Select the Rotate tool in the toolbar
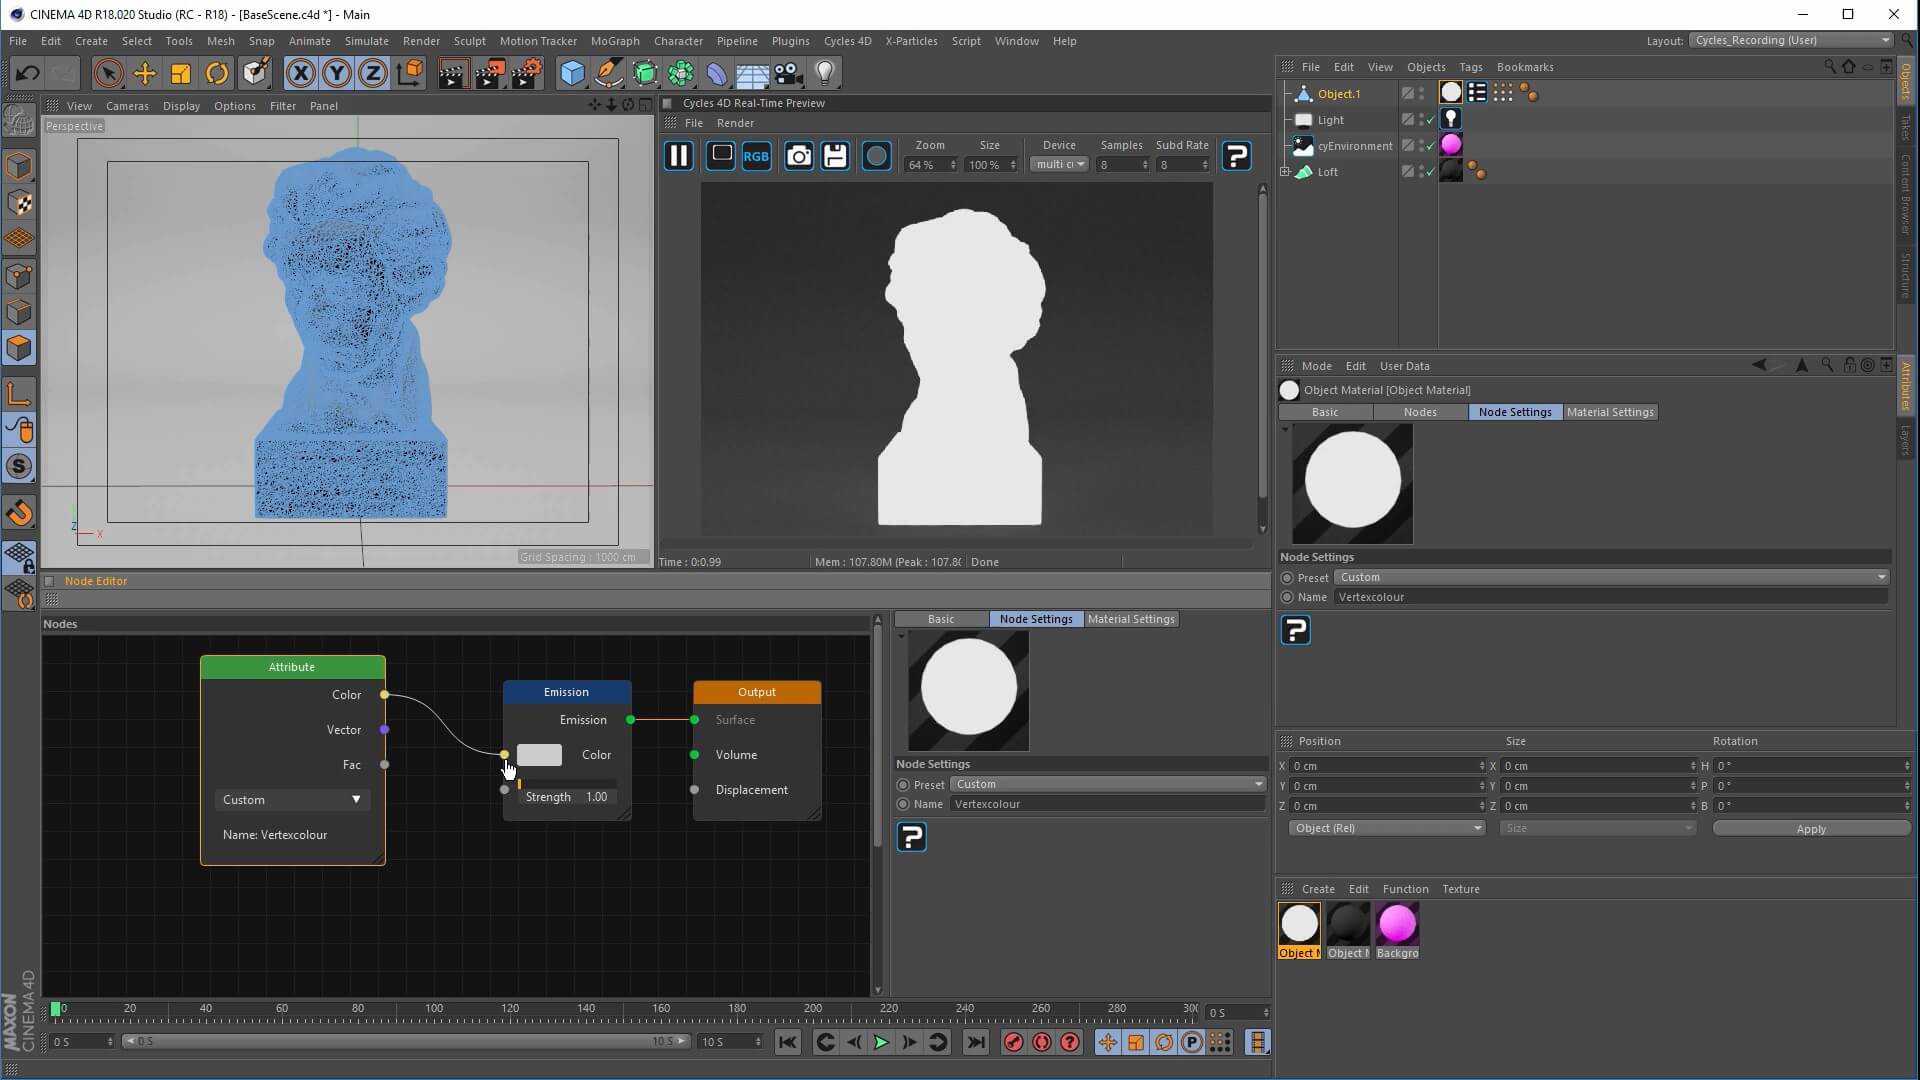 point(216,73)
